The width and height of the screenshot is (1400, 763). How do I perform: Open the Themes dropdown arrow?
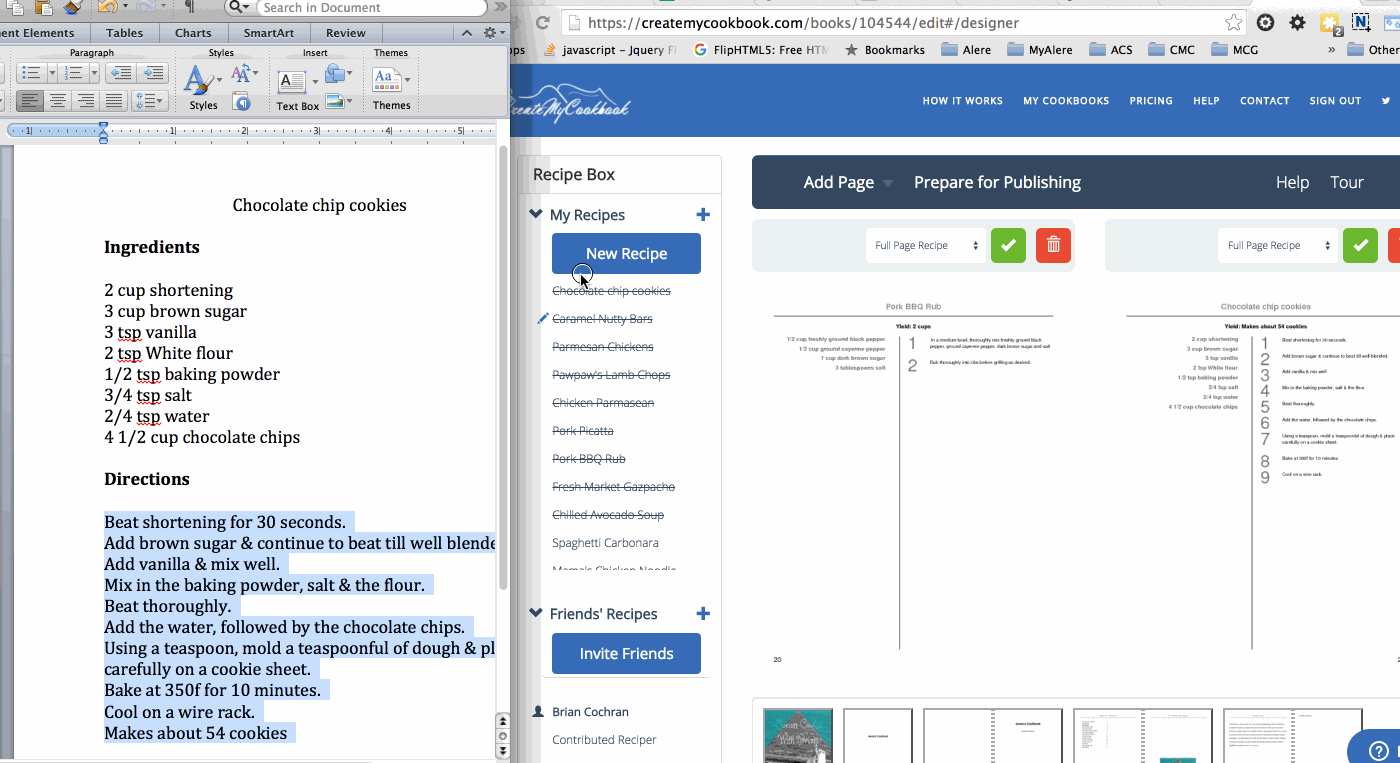407,81
